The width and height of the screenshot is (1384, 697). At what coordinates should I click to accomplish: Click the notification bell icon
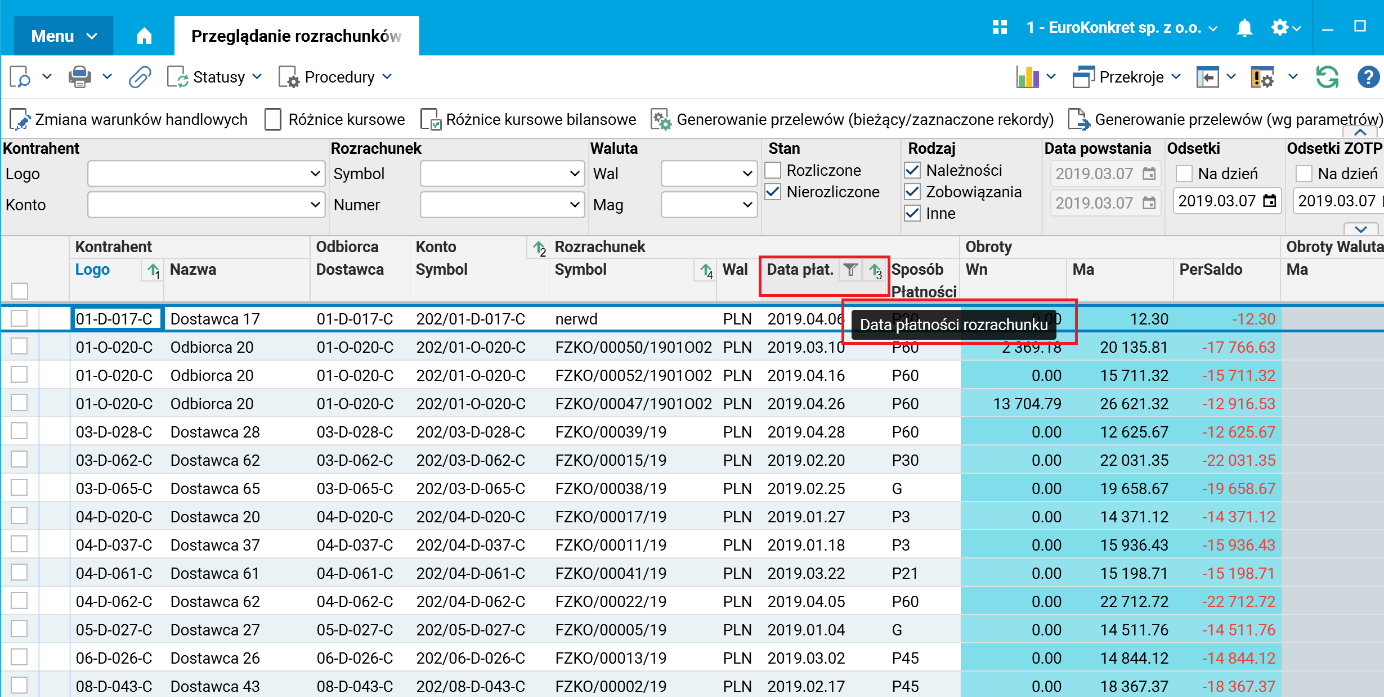(1244, 28)
